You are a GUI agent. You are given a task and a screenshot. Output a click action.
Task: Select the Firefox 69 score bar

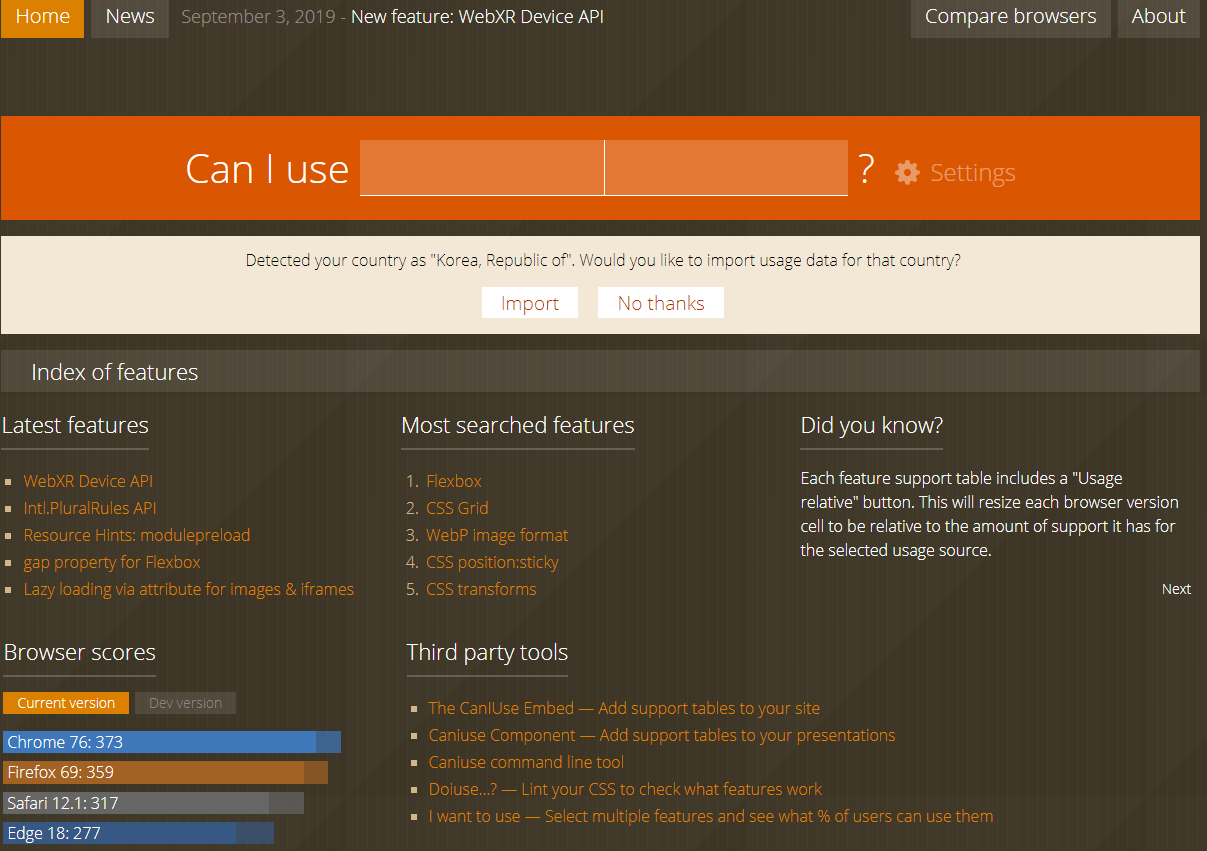click(165, 772)
